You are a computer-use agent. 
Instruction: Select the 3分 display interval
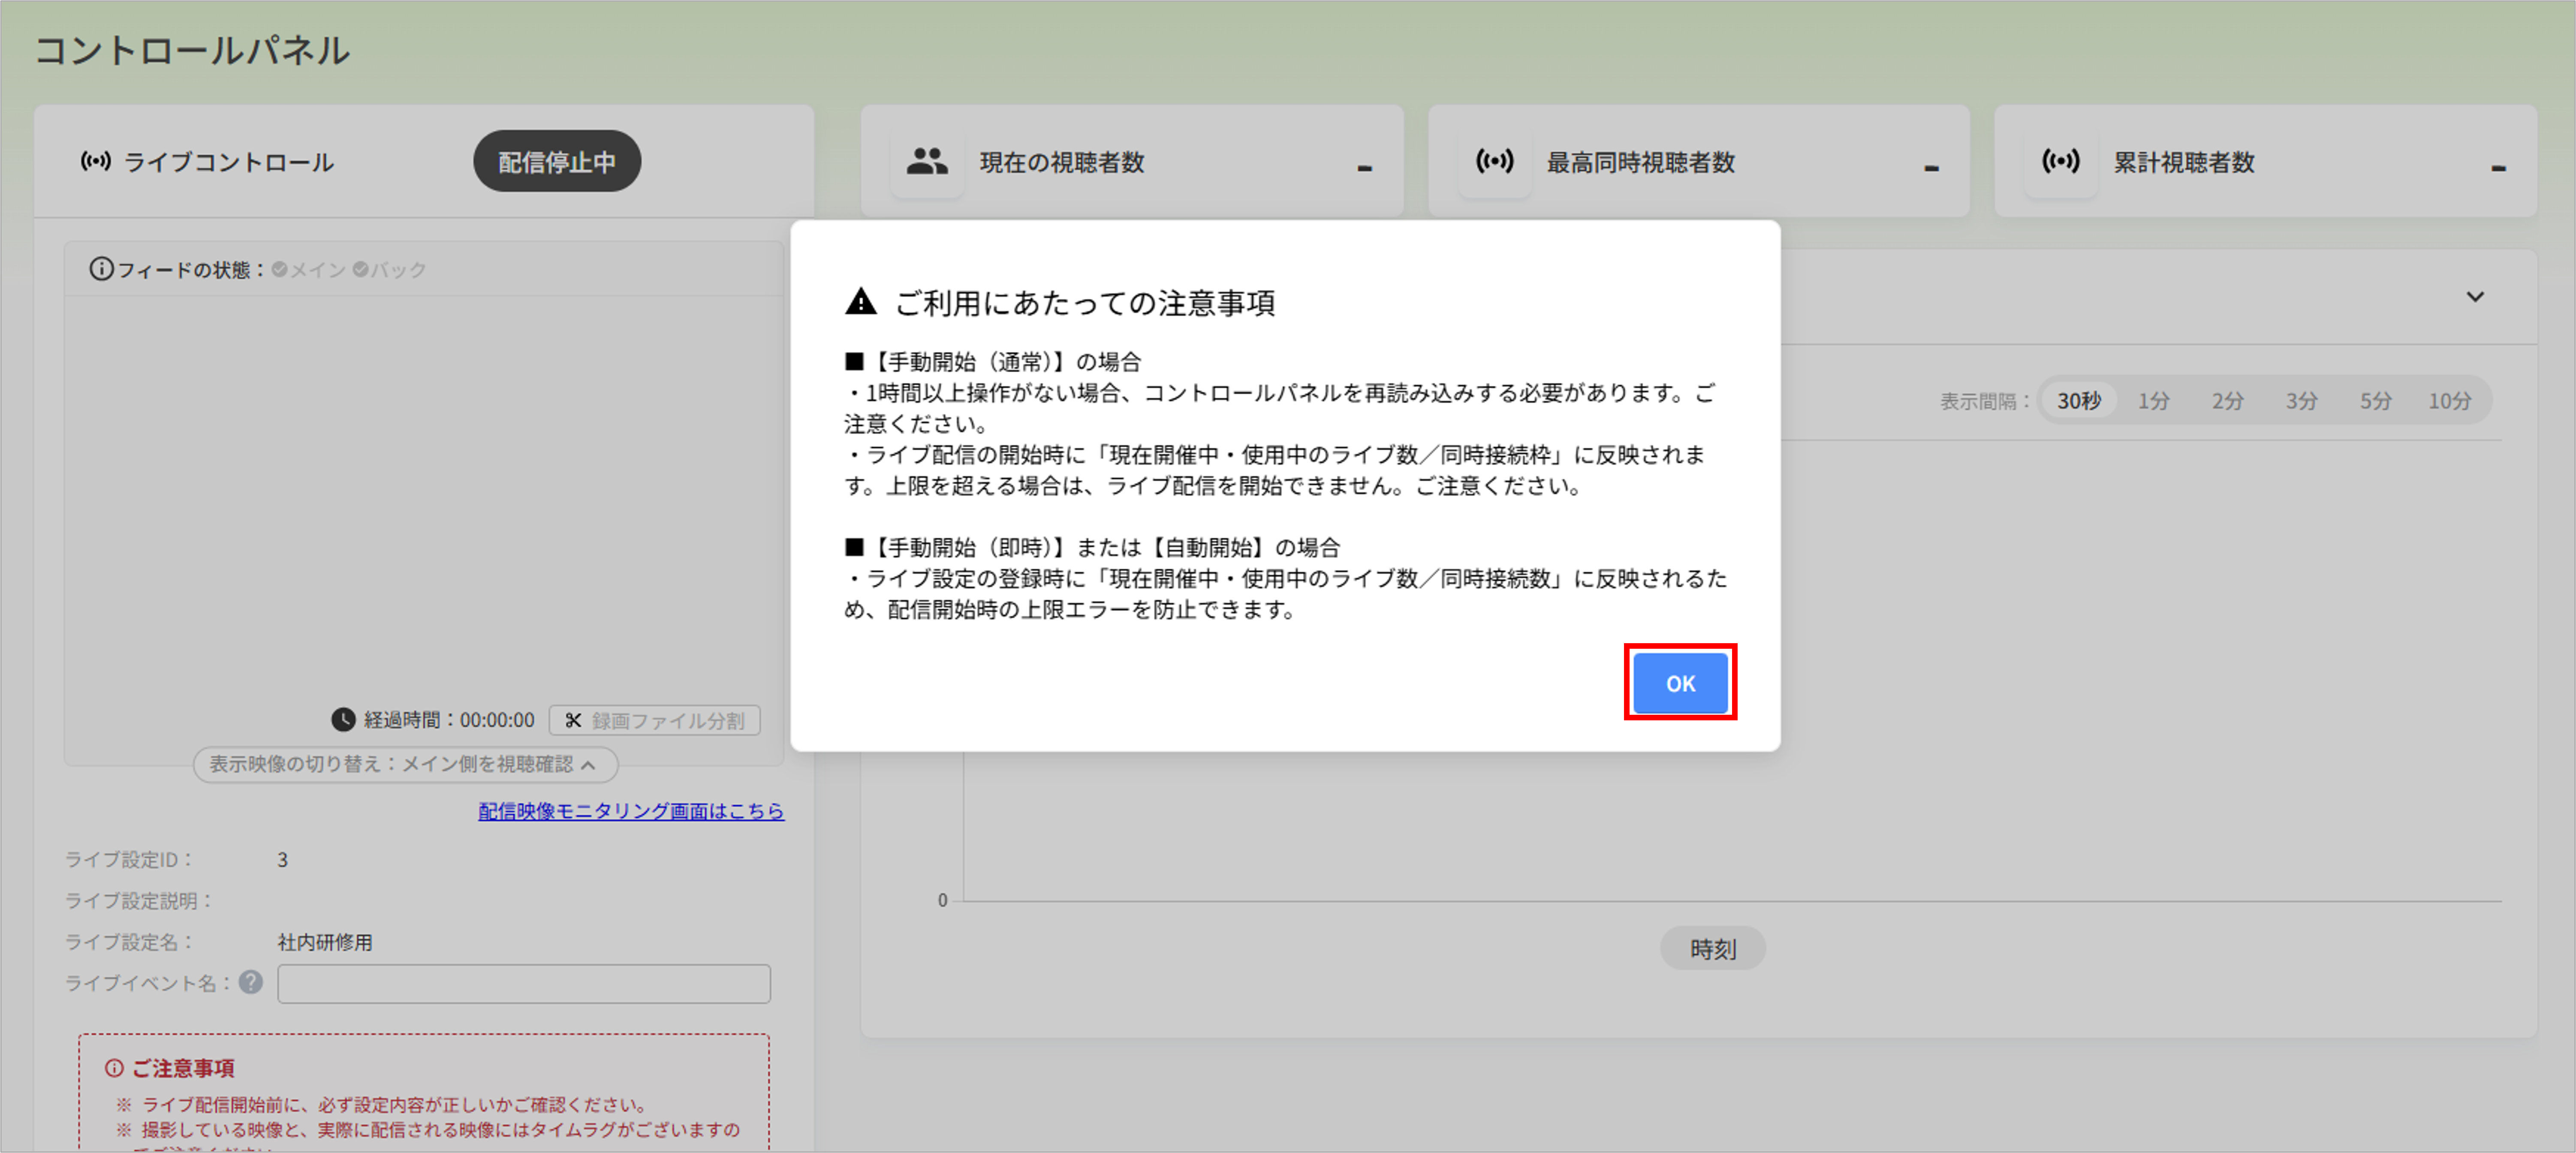pos(2302,401)
